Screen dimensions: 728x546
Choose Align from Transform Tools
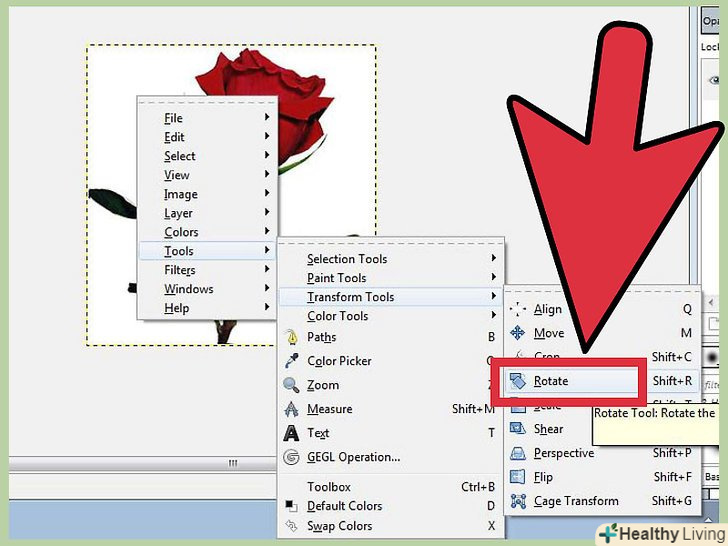click(x=602, y=309)
